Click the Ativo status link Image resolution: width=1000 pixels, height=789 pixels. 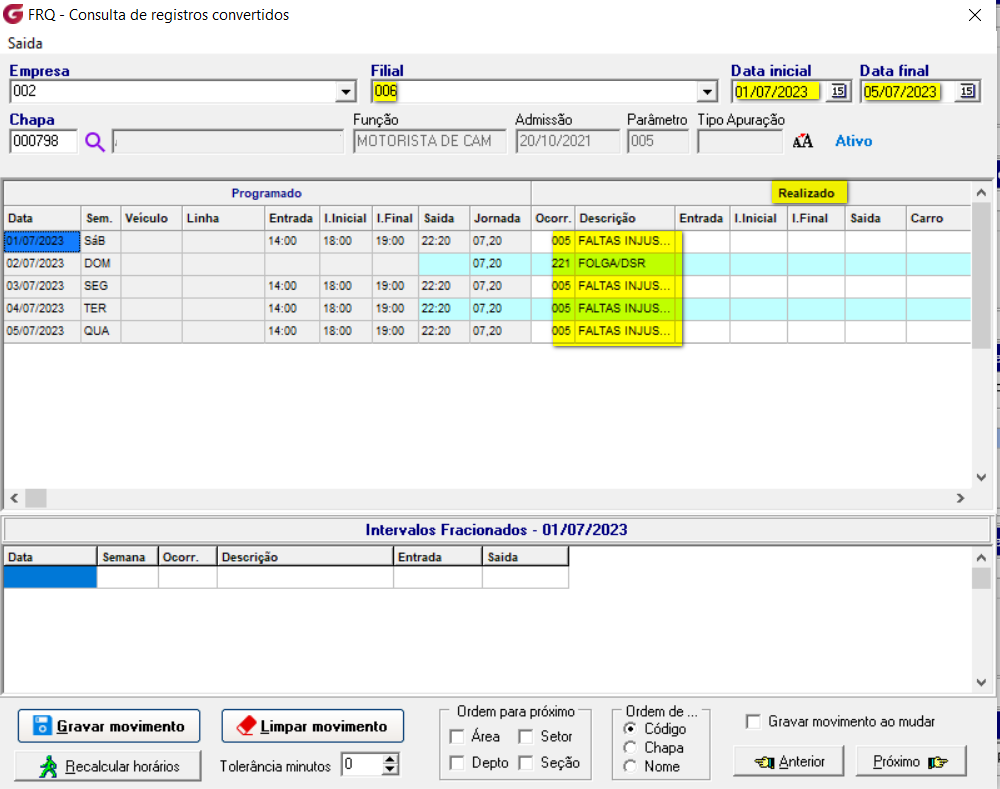pos(853,141)
